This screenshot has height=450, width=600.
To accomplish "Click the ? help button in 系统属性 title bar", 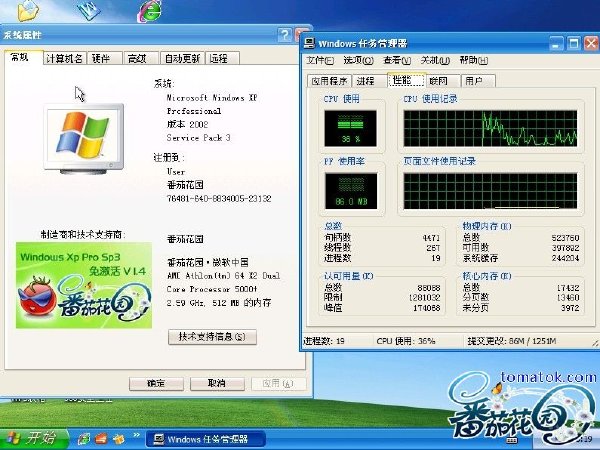I will coord(284,35).
